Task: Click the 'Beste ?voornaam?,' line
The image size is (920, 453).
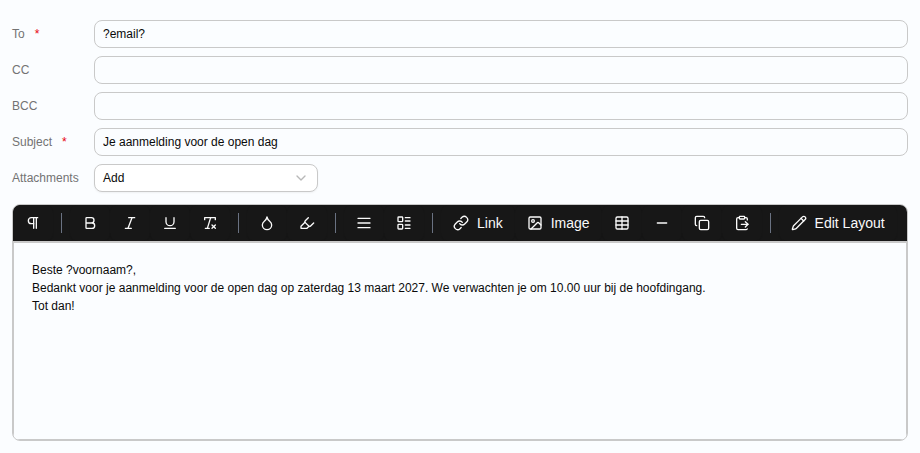Action: [84, 270]
